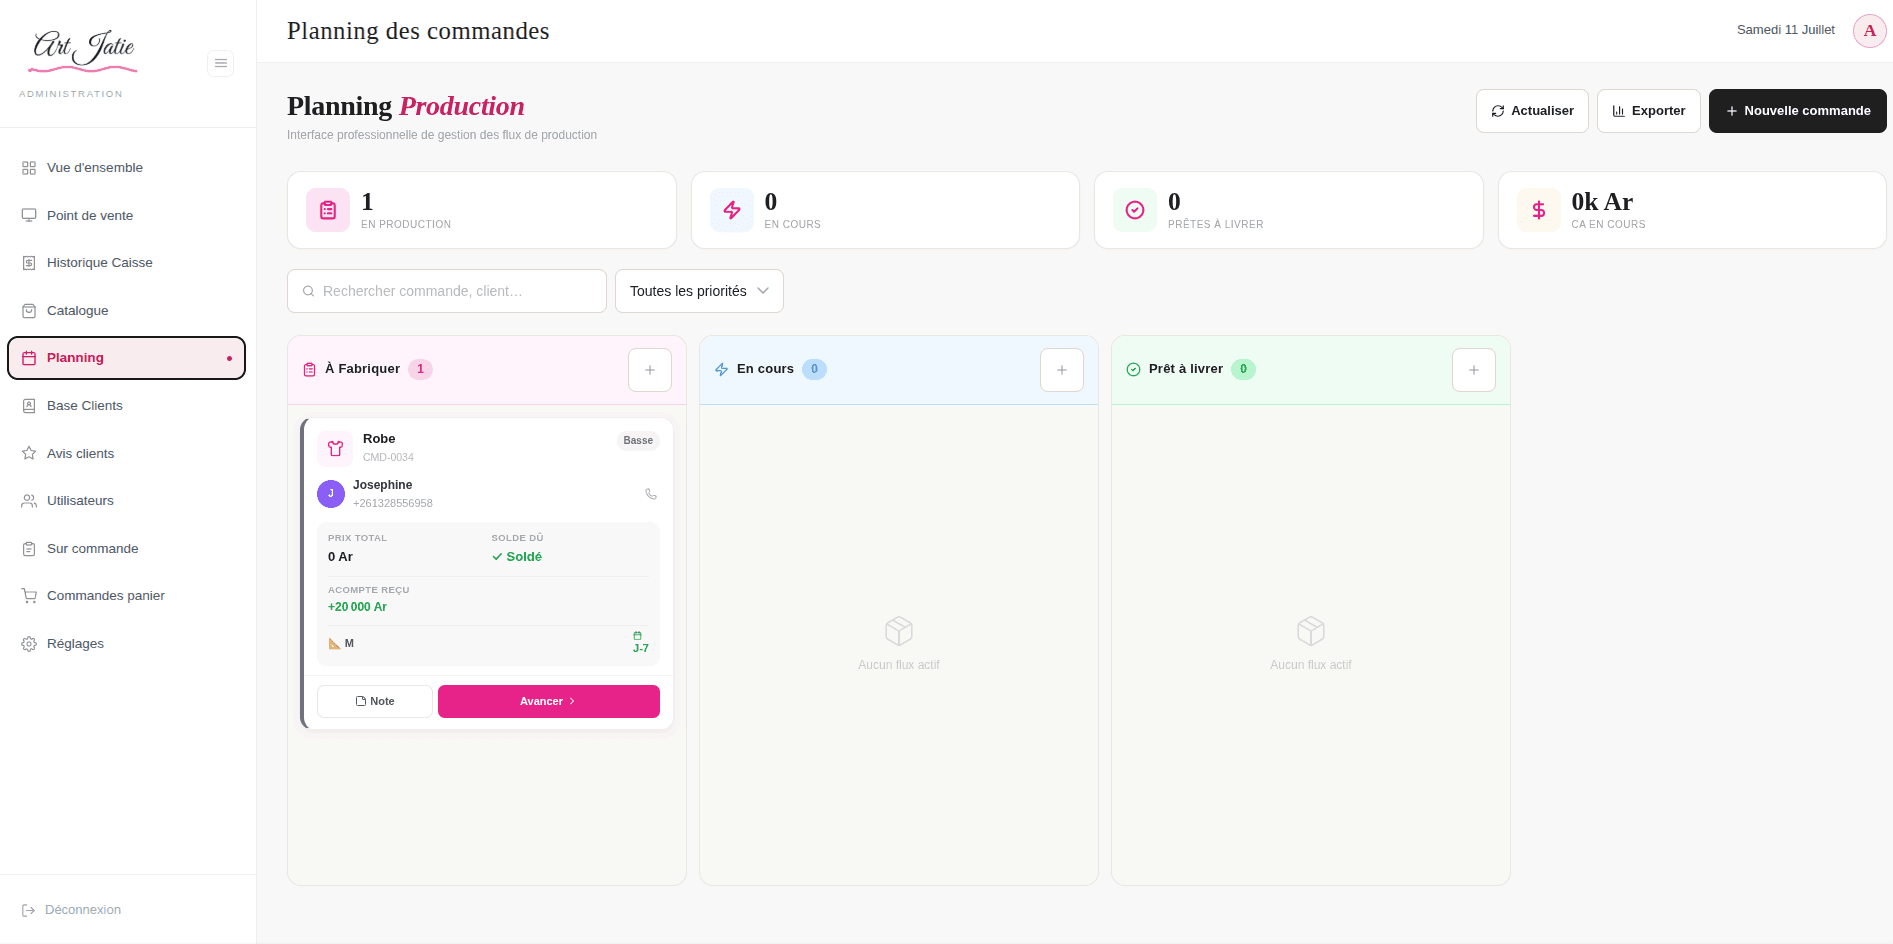Screen dimensions: 1893x944
Task: Click the En production clipboard icon
Action: (328, 210)
